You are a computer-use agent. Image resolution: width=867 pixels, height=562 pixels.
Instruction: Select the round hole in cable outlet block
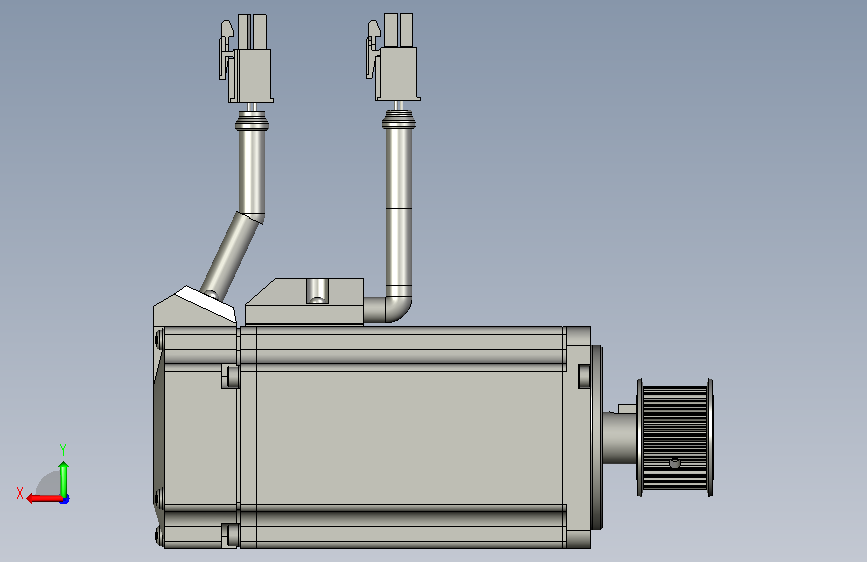pyautogui.click(x=316, y=291)
